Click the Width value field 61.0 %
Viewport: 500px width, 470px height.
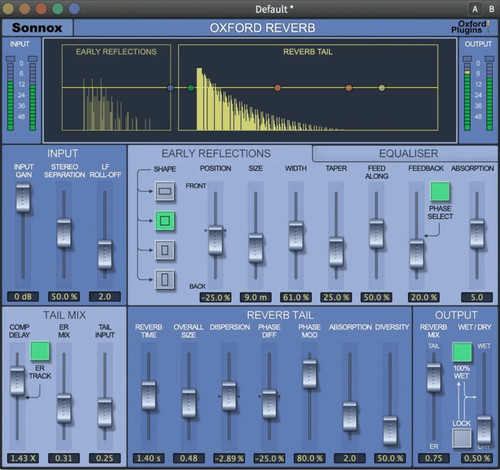point(296,297)
